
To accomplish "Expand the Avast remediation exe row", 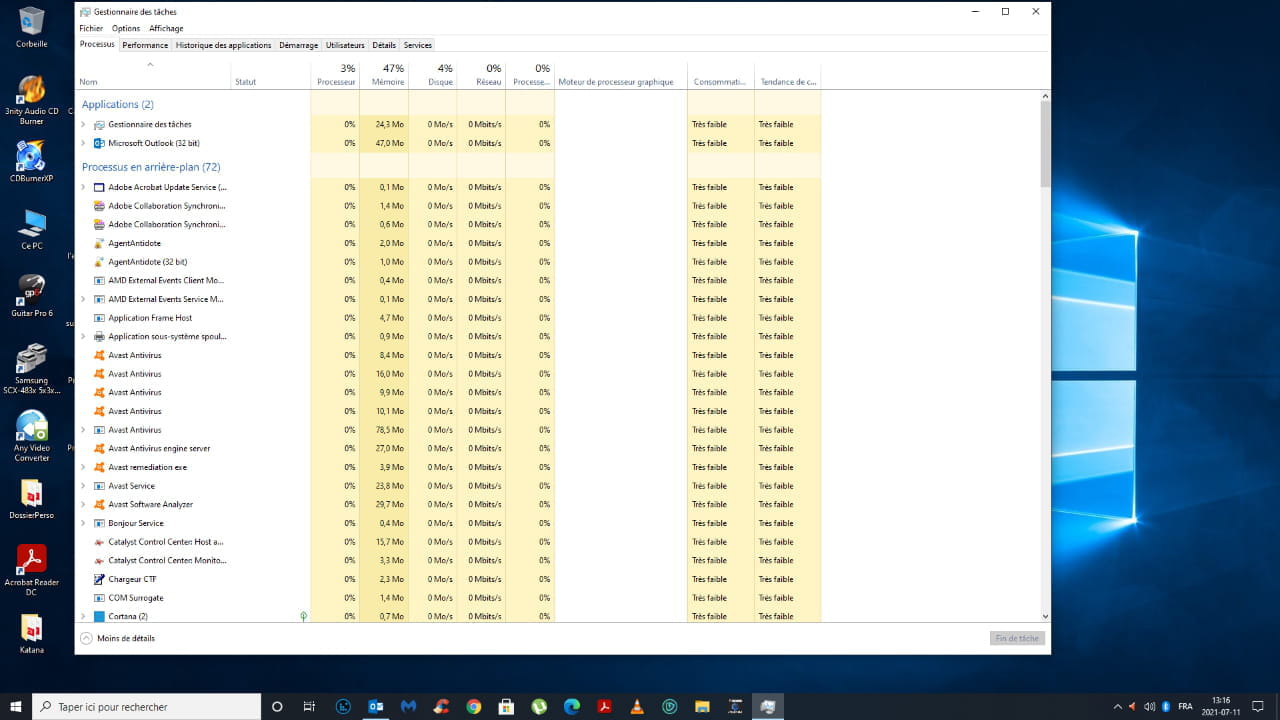I will pos(83,467).
